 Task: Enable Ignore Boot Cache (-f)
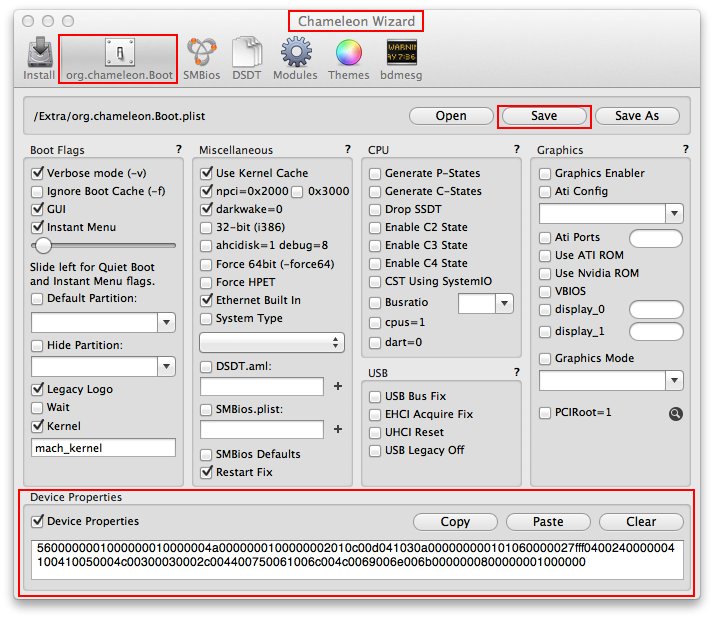(37, 191)
